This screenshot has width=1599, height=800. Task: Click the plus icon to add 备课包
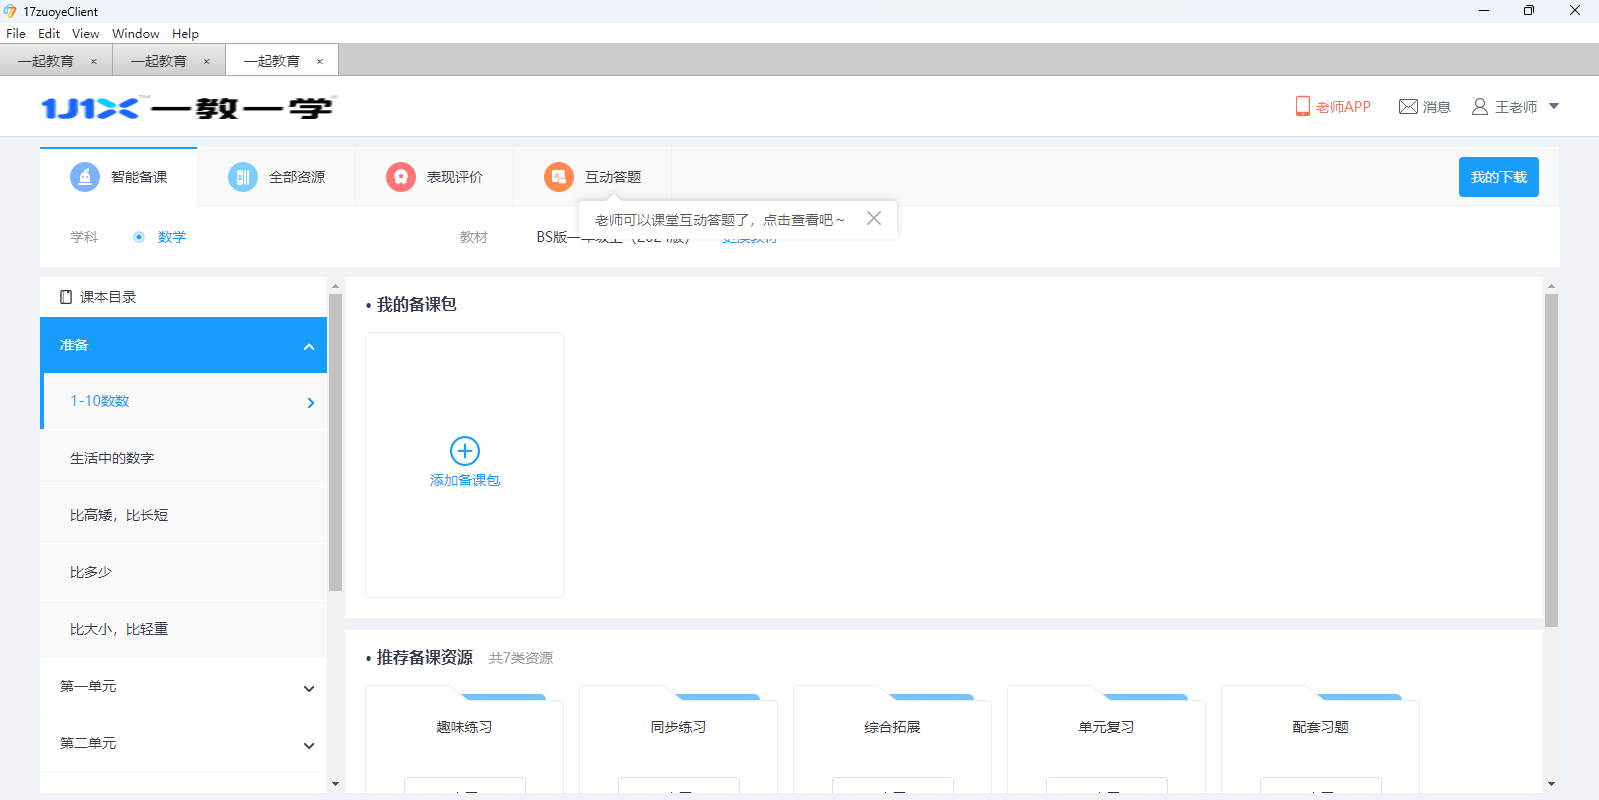pyautogui.click(x=465, y=451)
